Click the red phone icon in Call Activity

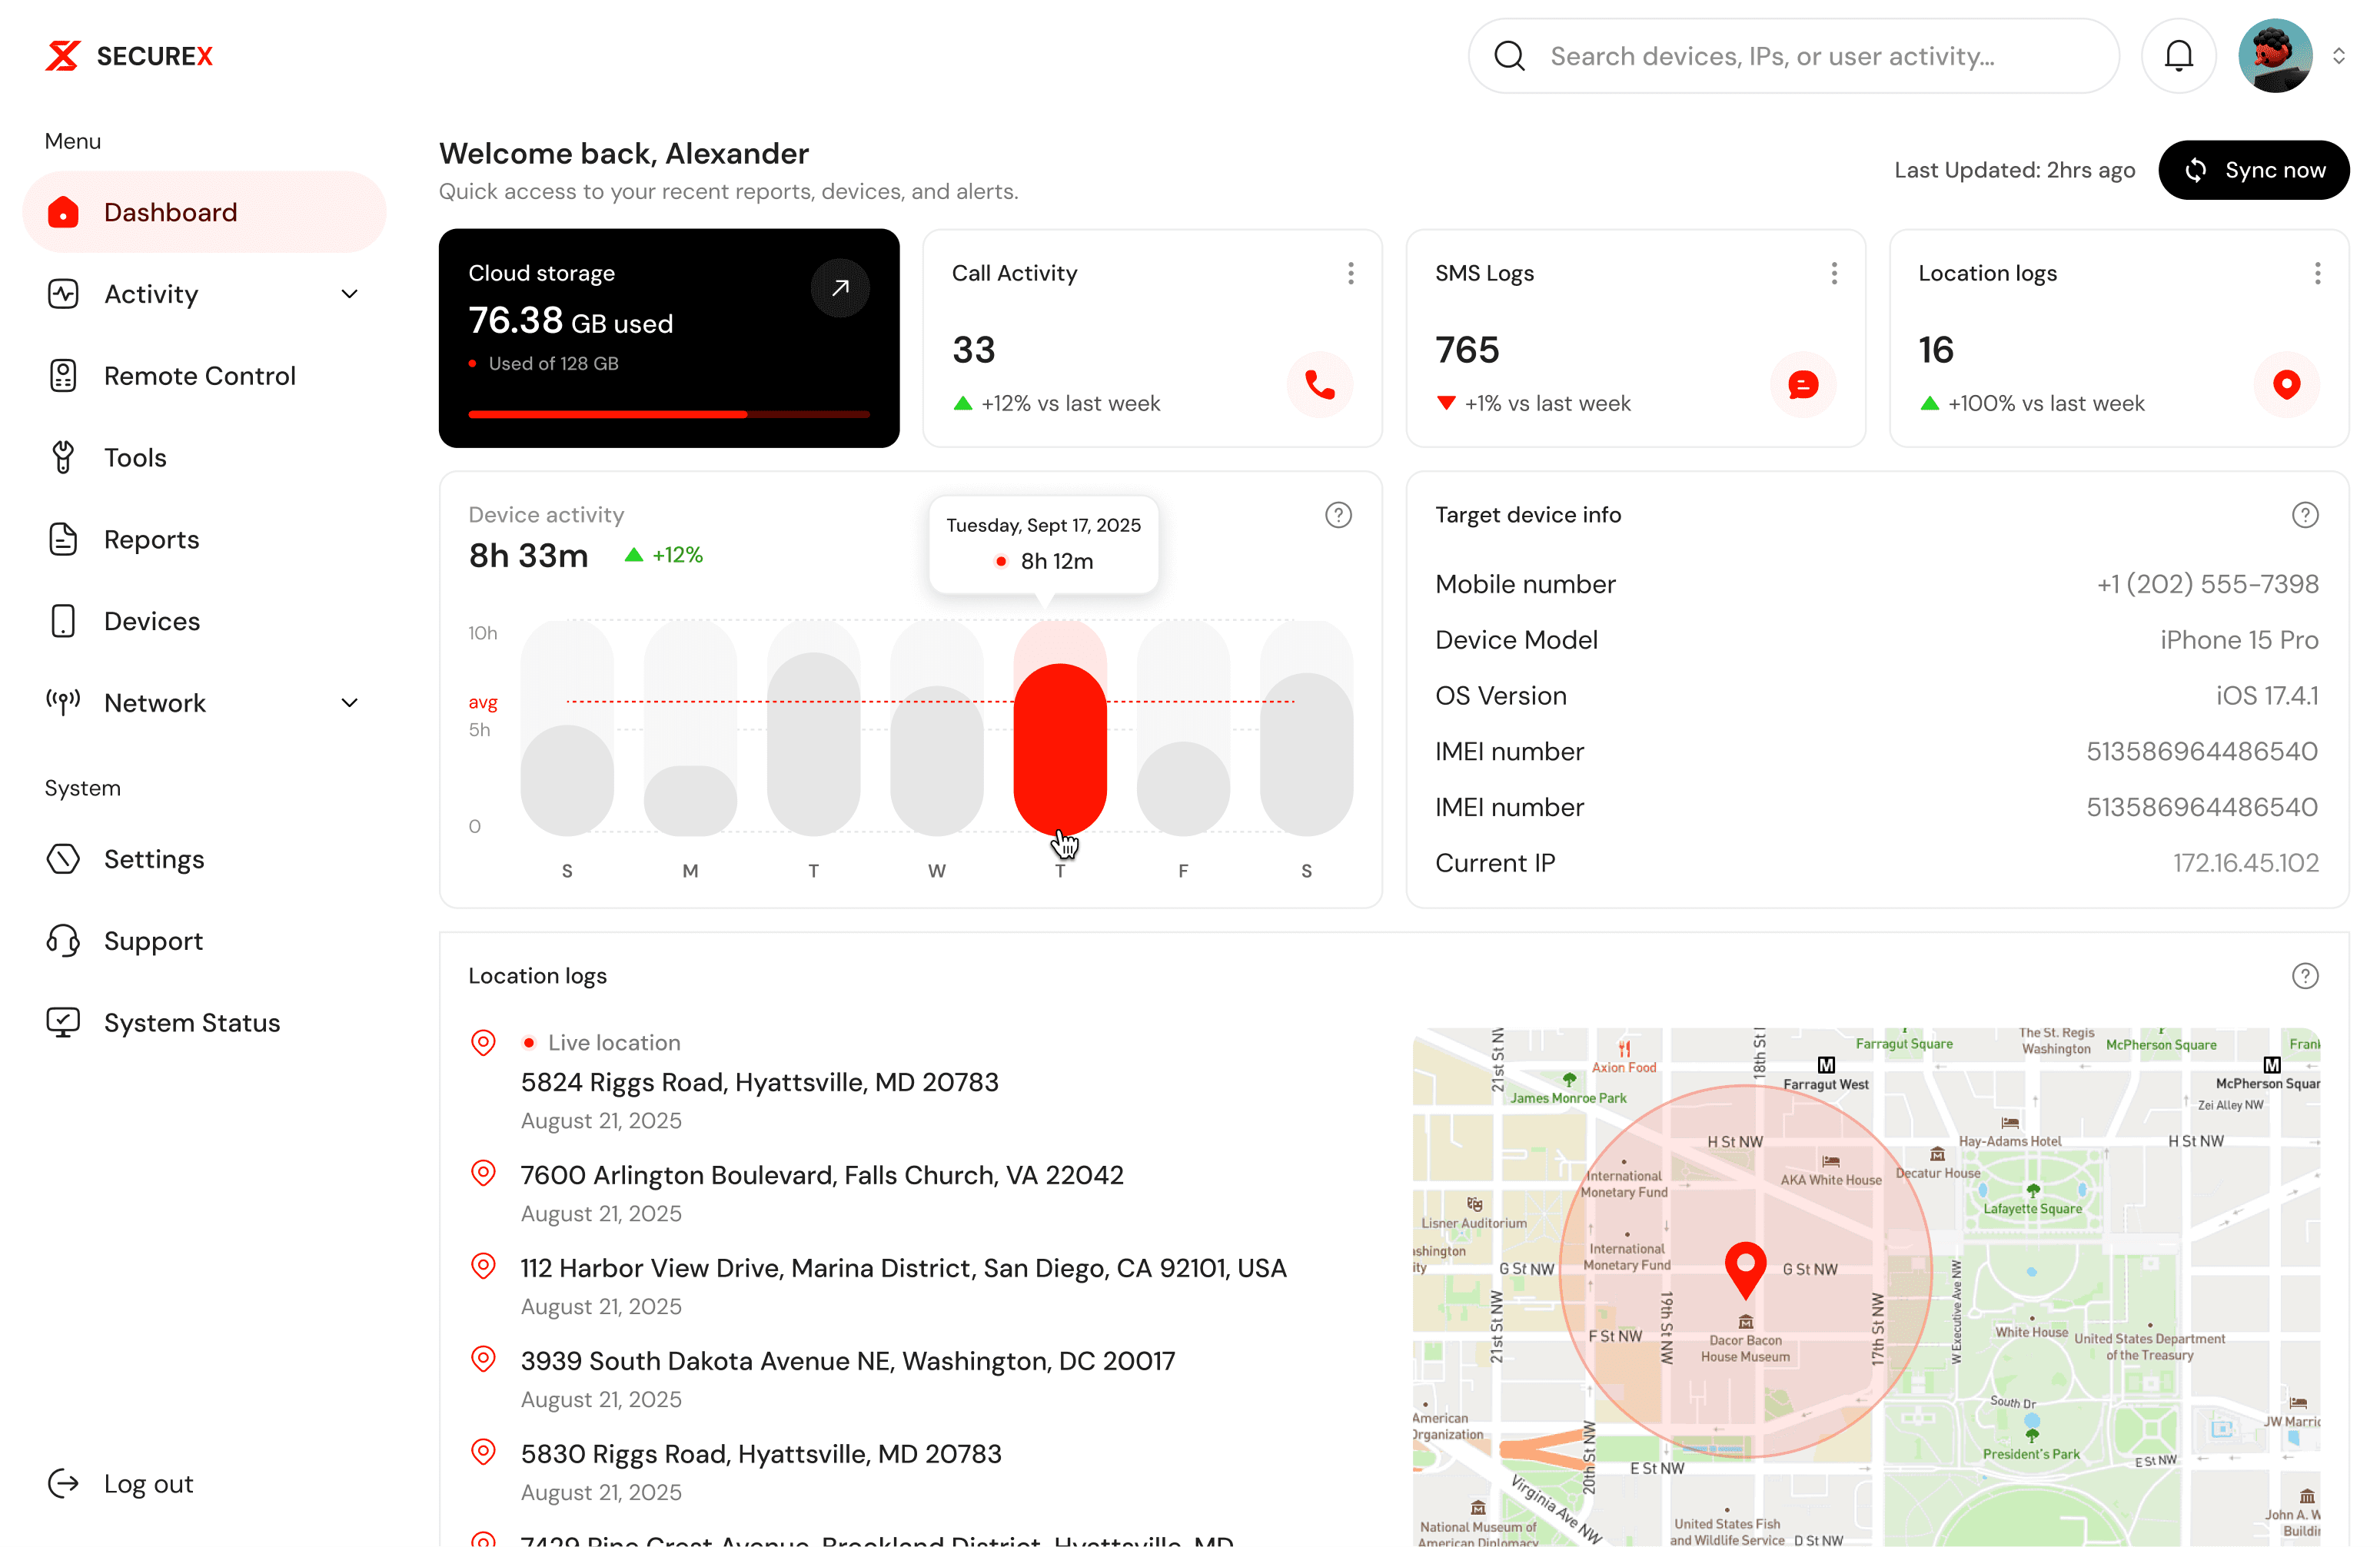click(x=1319, y=384)
